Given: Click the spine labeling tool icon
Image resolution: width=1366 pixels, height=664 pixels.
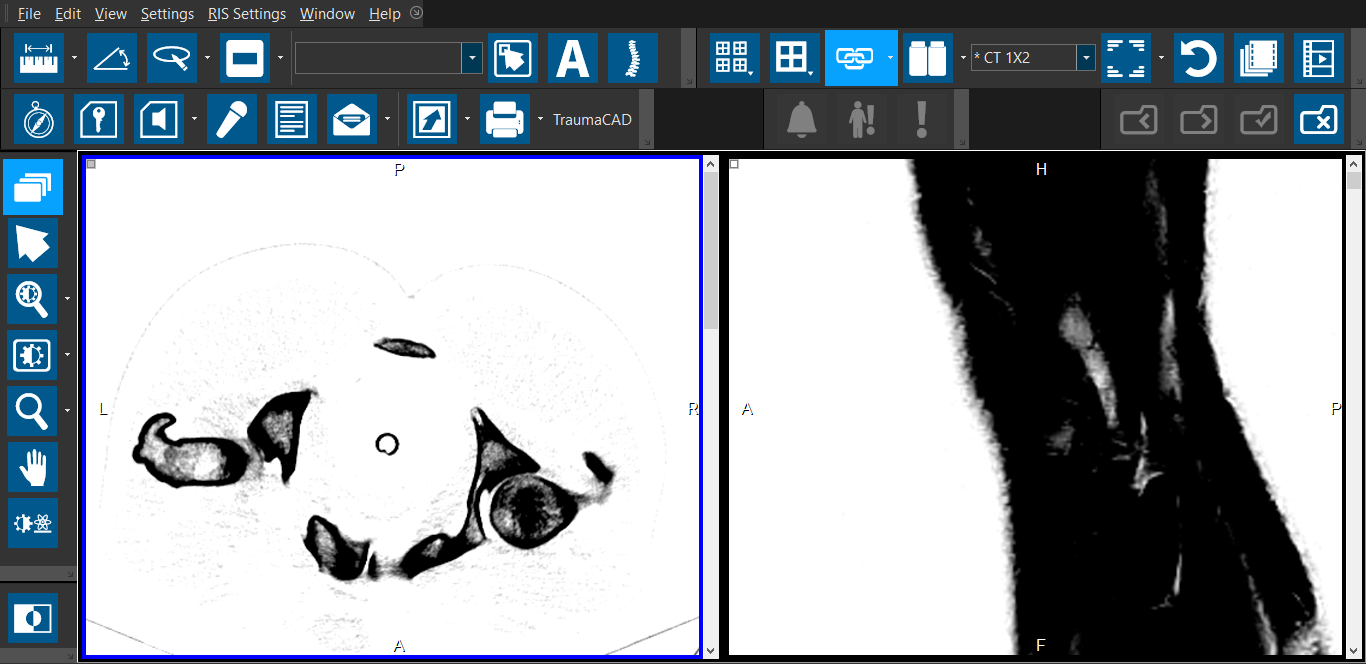Looking at the screenshot, I should point(632,59).
